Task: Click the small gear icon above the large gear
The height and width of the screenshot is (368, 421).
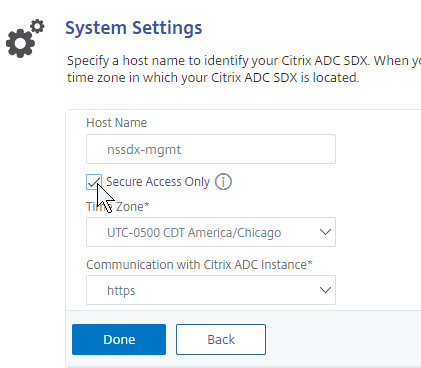Action: [x=37, y=26]
